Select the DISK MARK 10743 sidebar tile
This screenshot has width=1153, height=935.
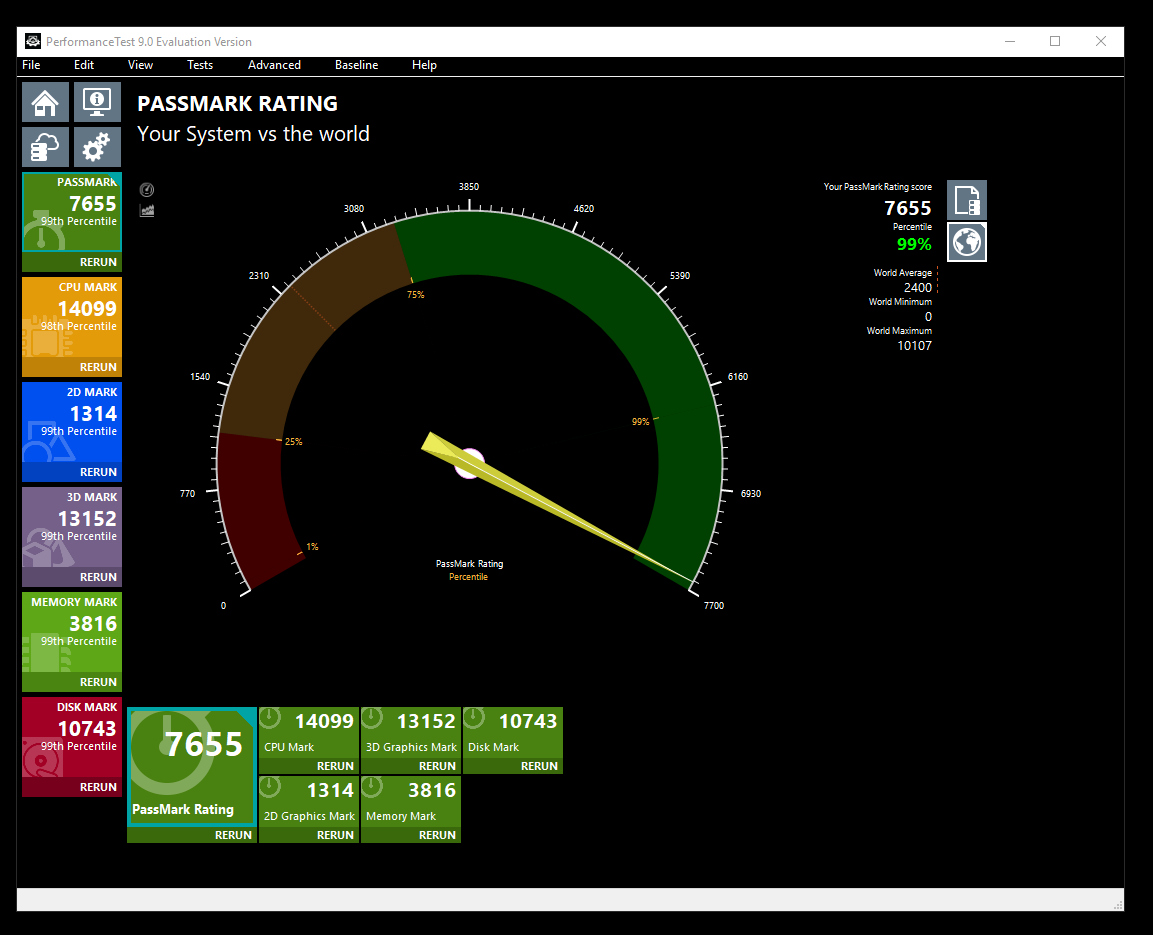[x=72, y=737]
